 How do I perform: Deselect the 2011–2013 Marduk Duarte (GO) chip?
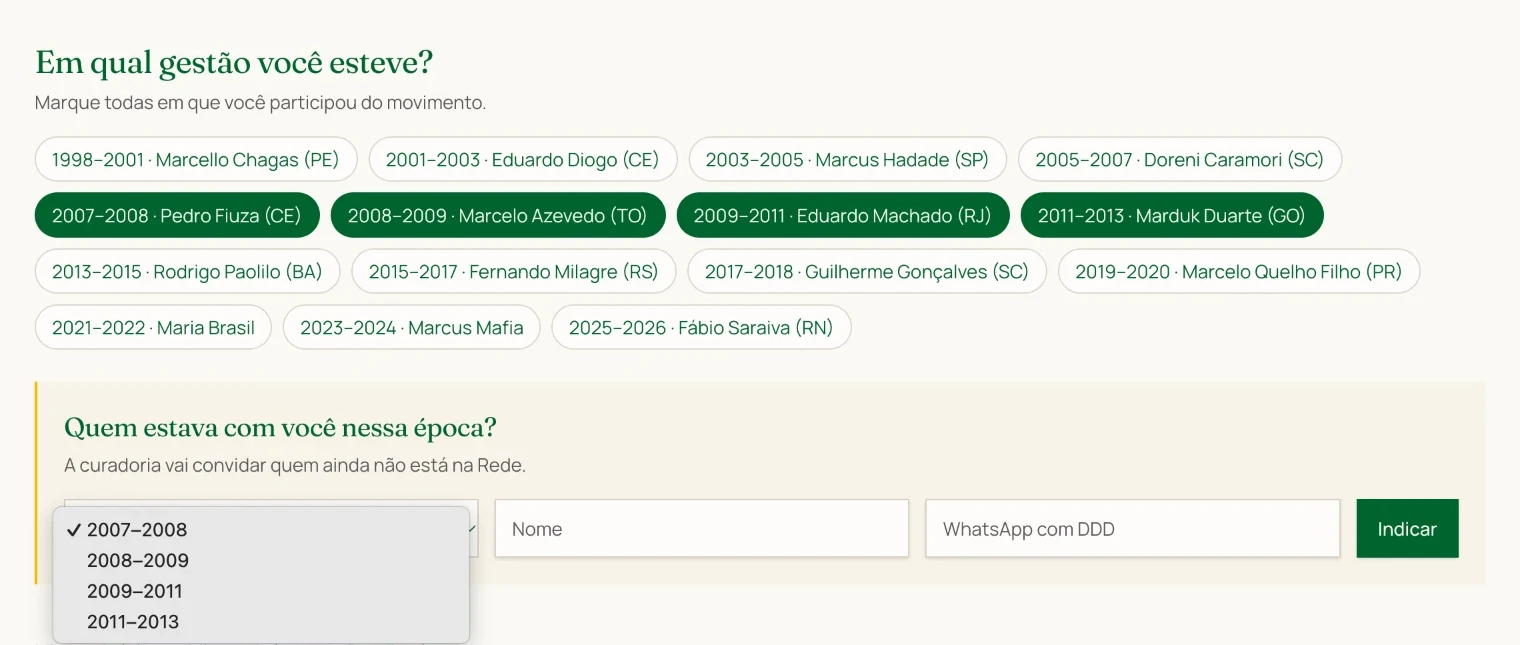click(1172, 215)
